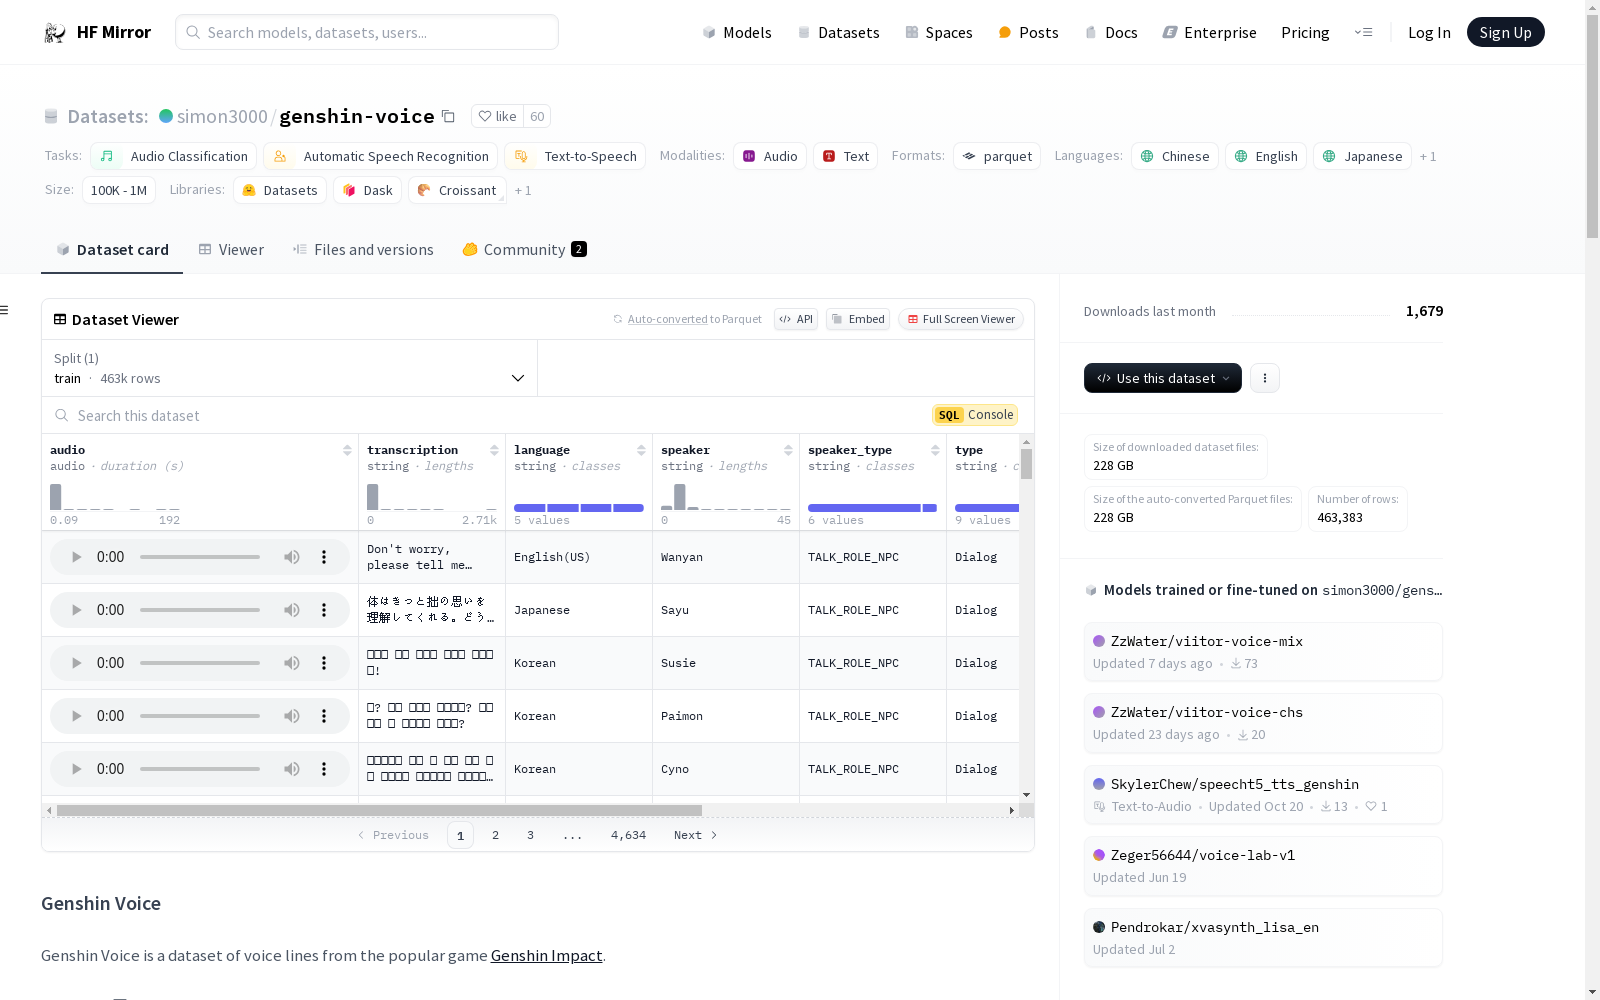This screenshot has width=1600, height=1000.
Task: Go to Datasets in the navigation
Action: (838, 33)
